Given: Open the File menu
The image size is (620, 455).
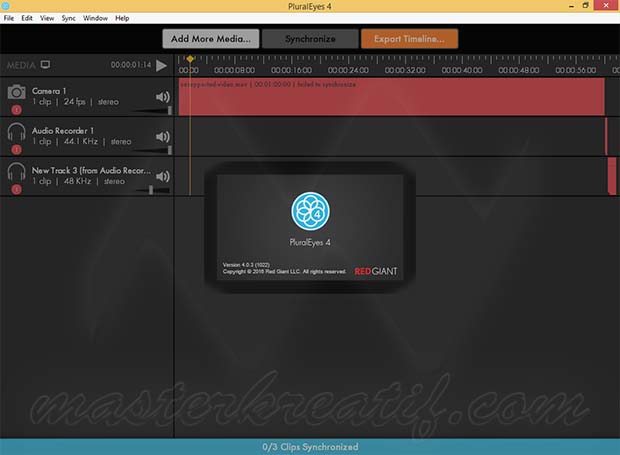Looking at the screenshot, I should click(x=9, y=18).
